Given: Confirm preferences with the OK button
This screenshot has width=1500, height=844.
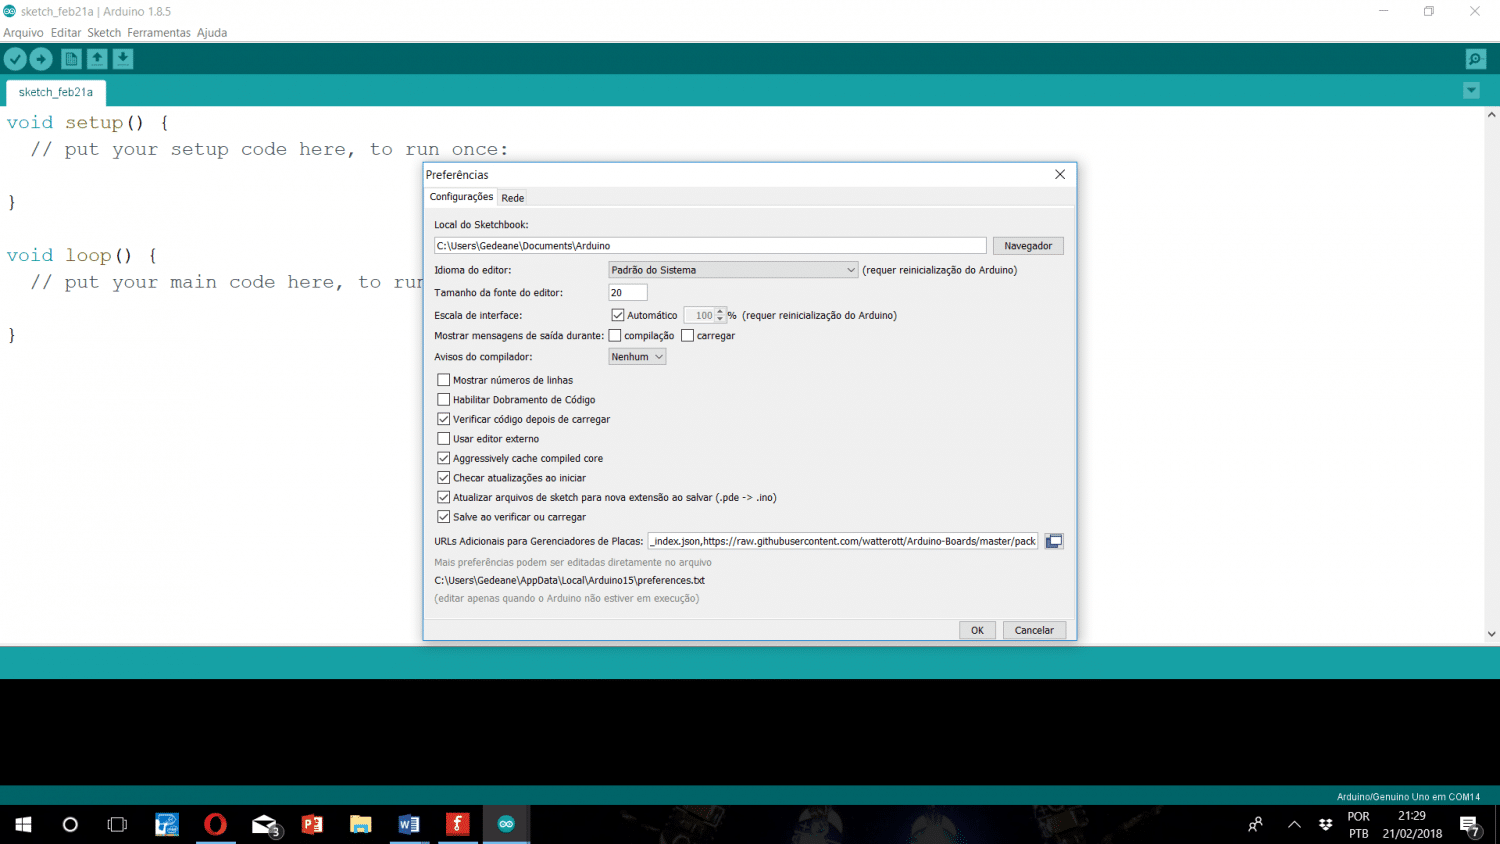Looking at the screenshot, I should (977, 630).
